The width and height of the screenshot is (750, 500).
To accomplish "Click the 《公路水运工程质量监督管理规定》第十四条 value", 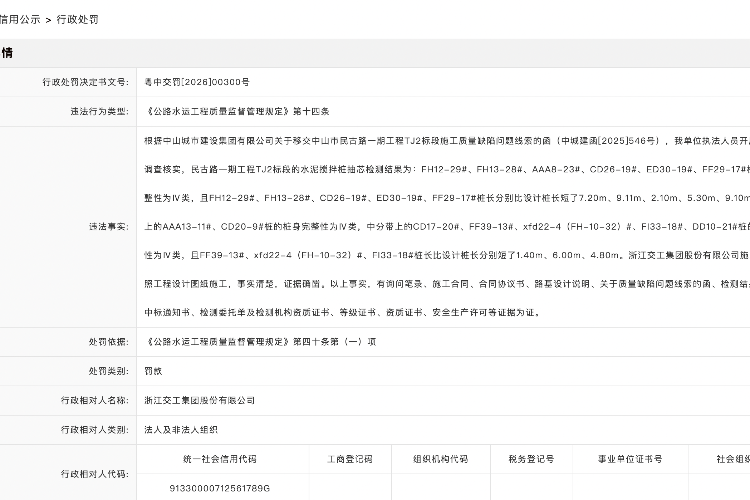I will tap(230, 111).
